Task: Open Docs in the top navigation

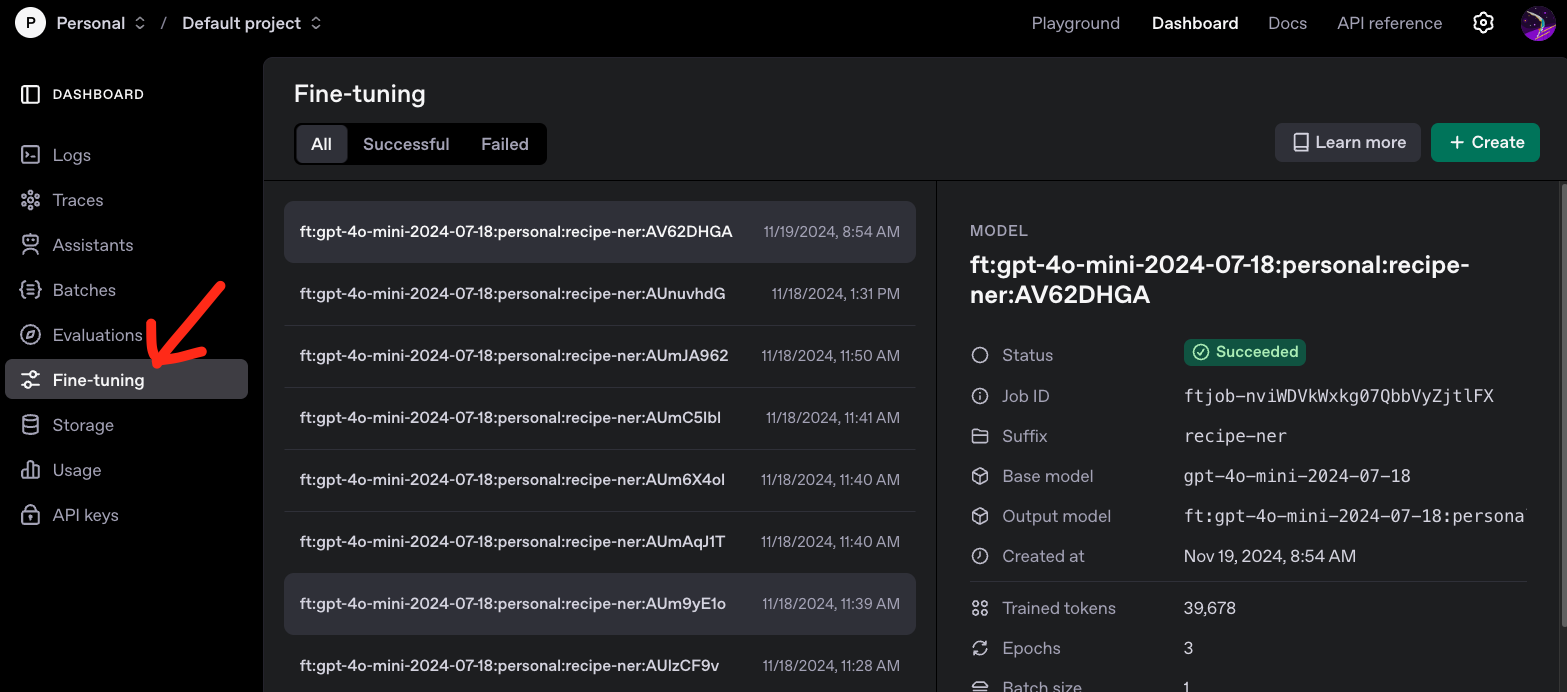Action: (1288, 23)
